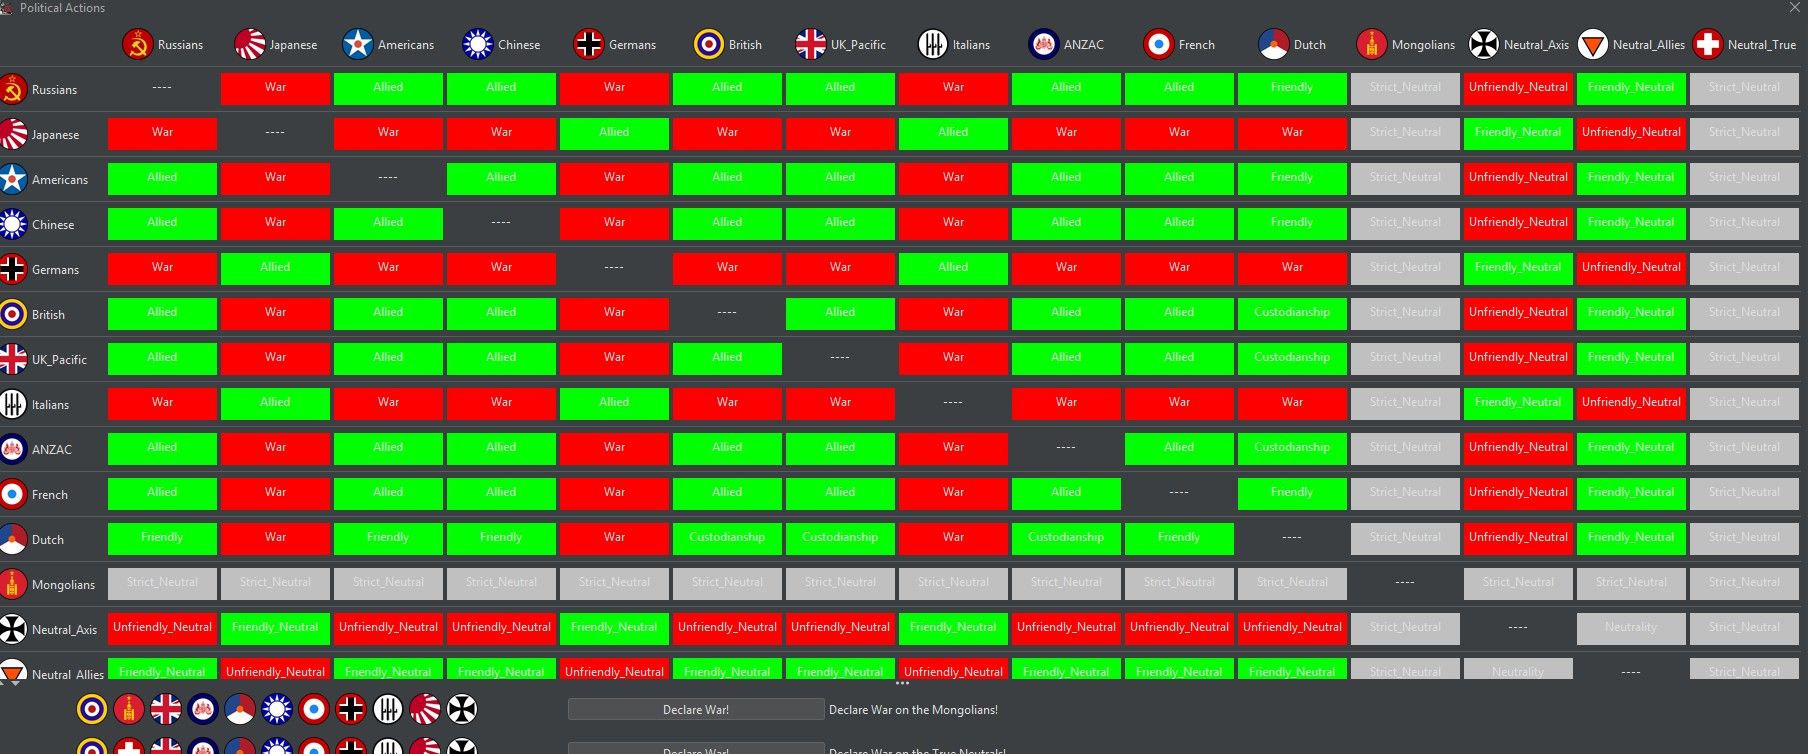This screenshot has height=754, width=1808.
Task: Click the Neutral_True column header cross icon
Action: [1708, 44]
